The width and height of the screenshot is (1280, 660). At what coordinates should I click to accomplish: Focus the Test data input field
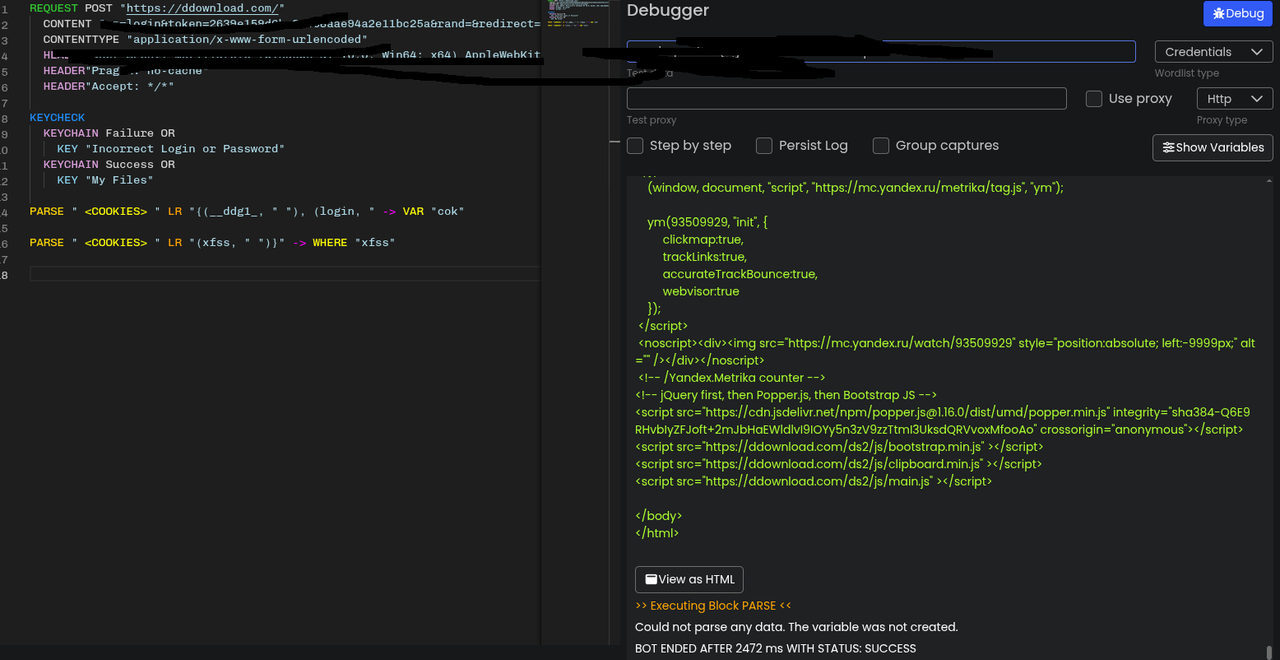[881, 51]
